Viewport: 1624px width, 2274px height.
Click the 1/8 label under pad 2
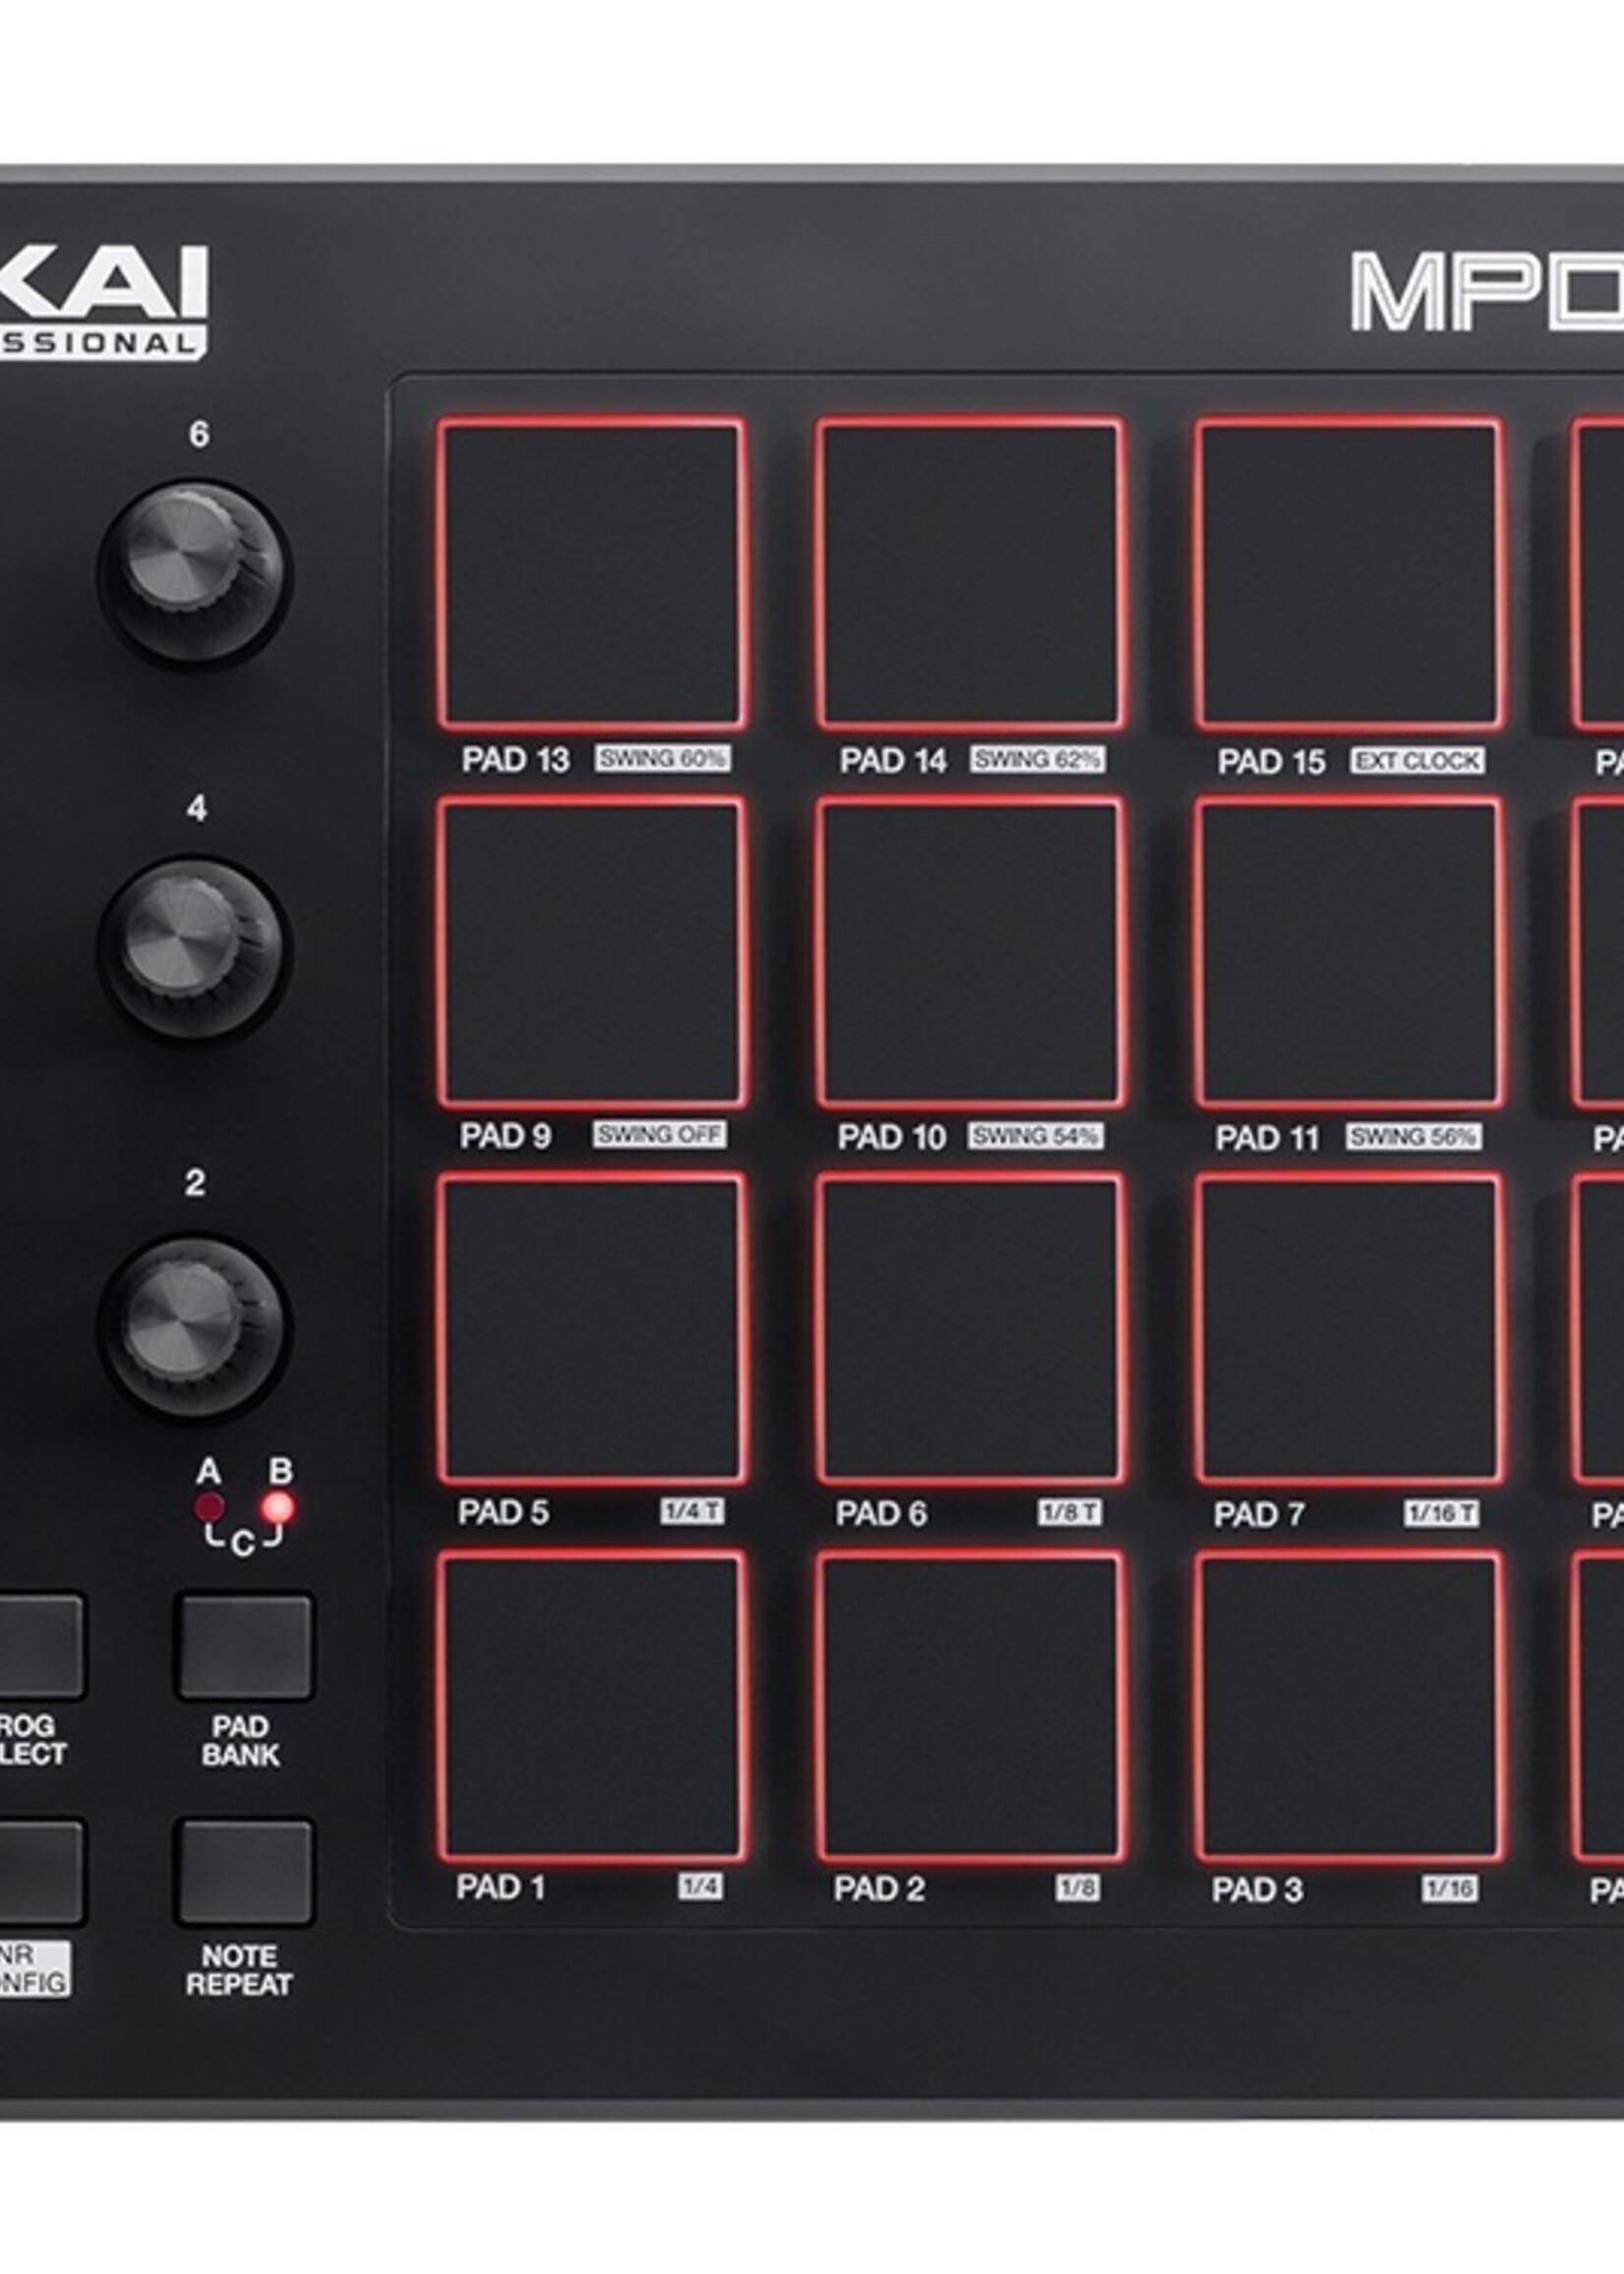(x=1077, y=1888)
